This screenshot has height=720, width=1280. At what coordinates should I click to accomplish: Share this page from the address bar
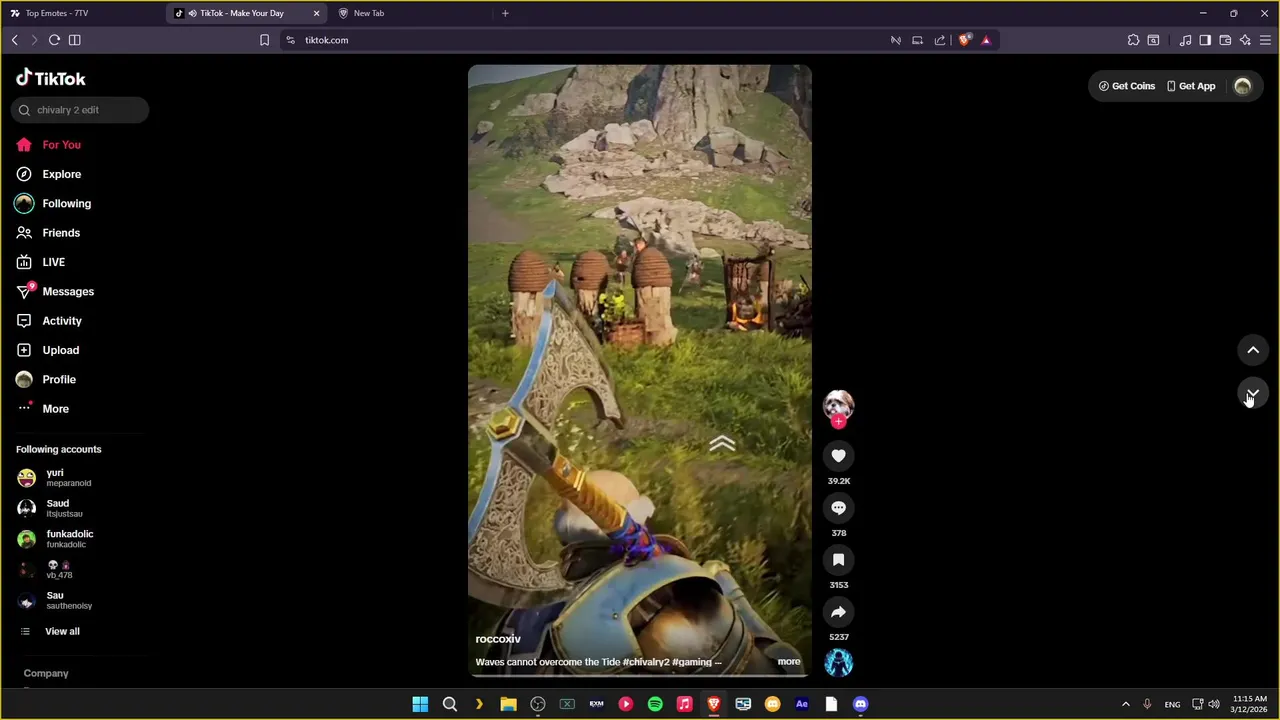[940, 40]
